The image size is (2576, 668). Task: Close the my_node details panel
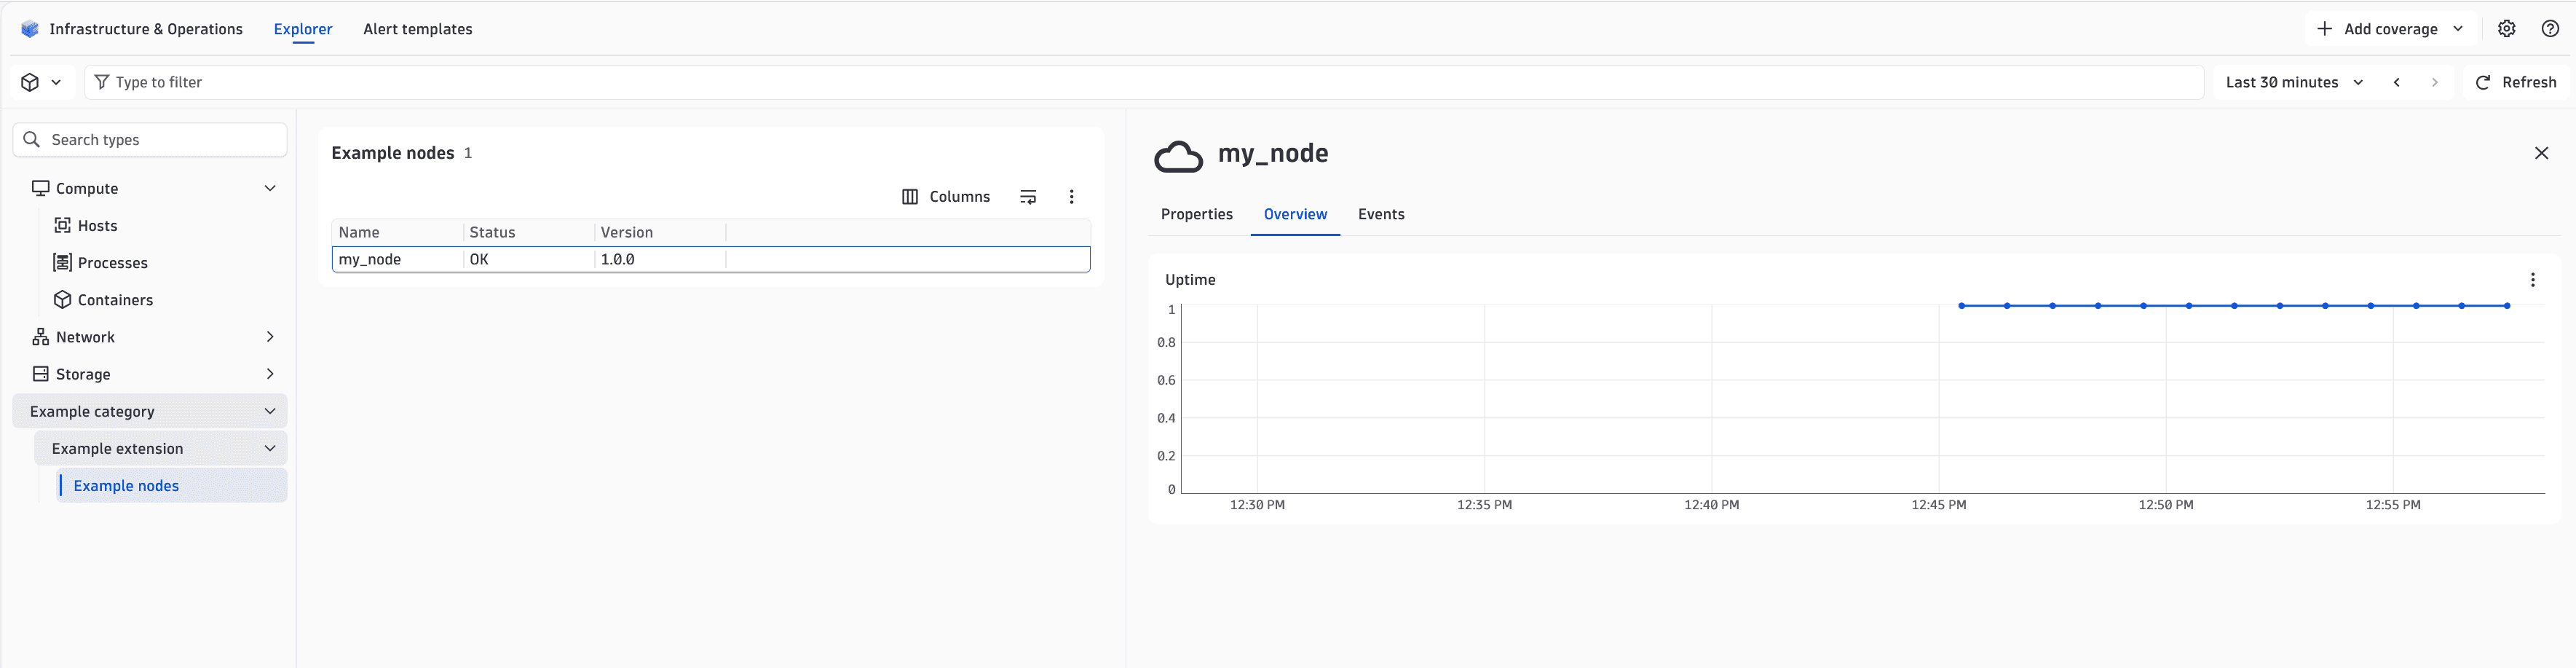click(x=2541, y=153)
